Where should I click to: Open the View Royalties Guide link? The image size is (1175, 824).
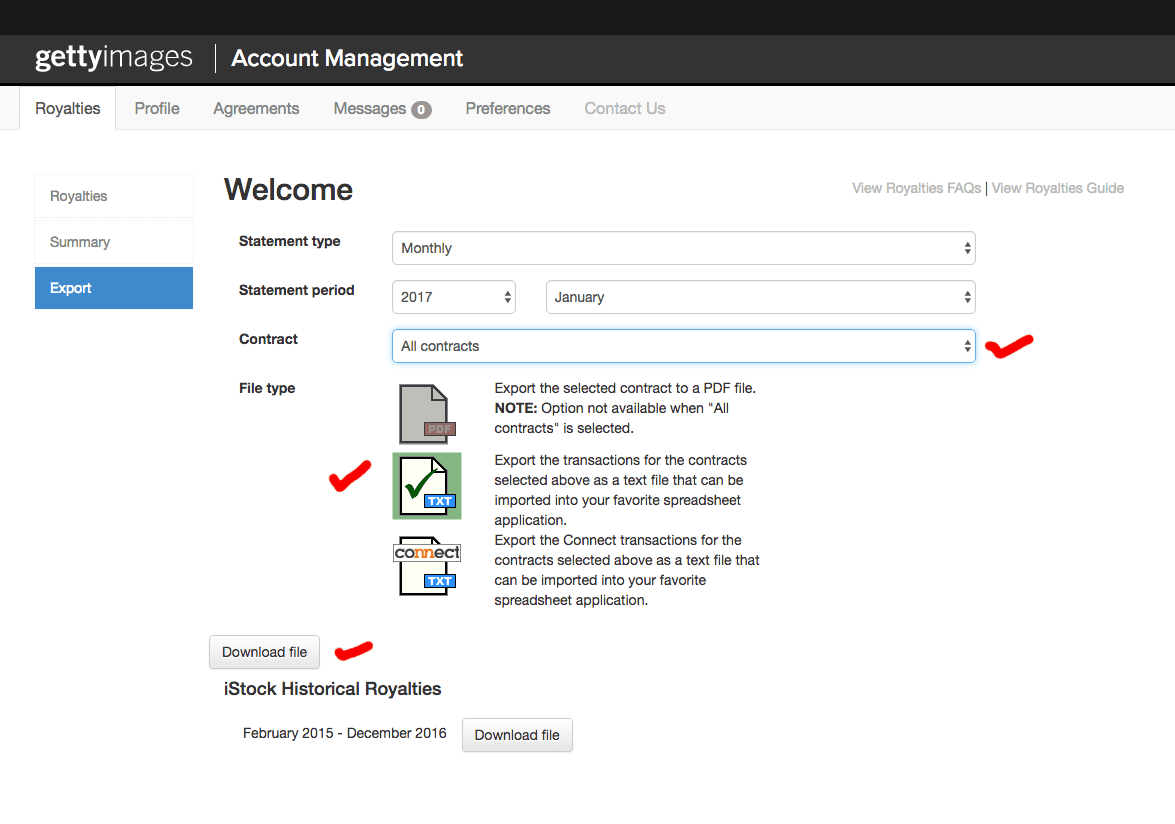(1058, 188)
